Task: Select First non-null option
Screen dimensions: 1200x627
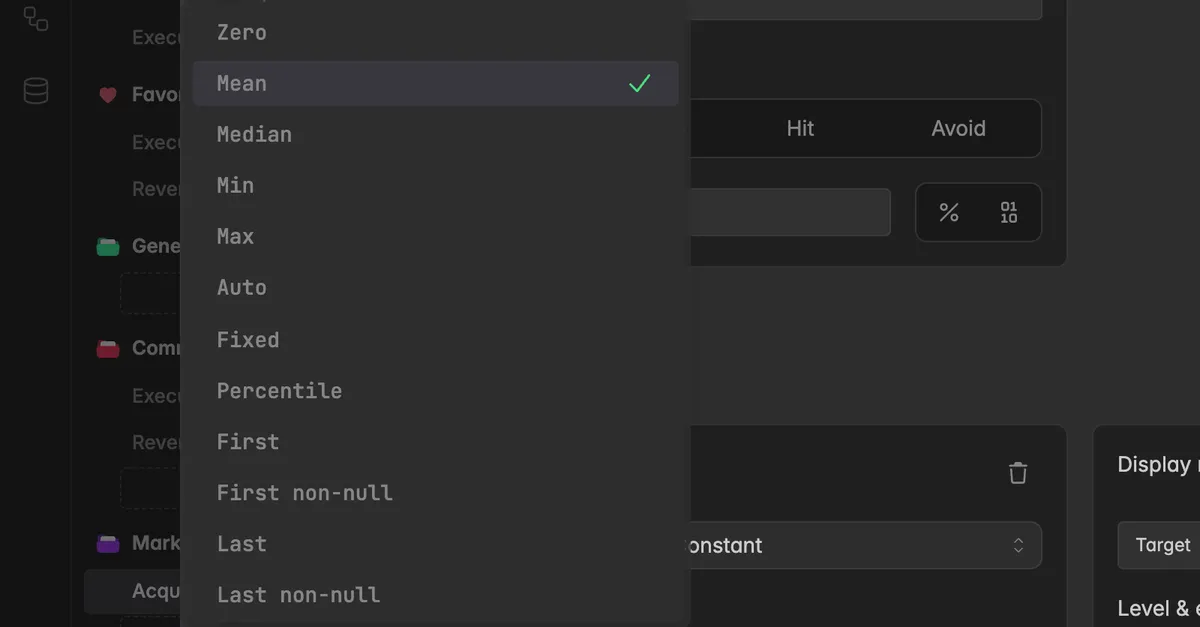Action: [435, 492]
